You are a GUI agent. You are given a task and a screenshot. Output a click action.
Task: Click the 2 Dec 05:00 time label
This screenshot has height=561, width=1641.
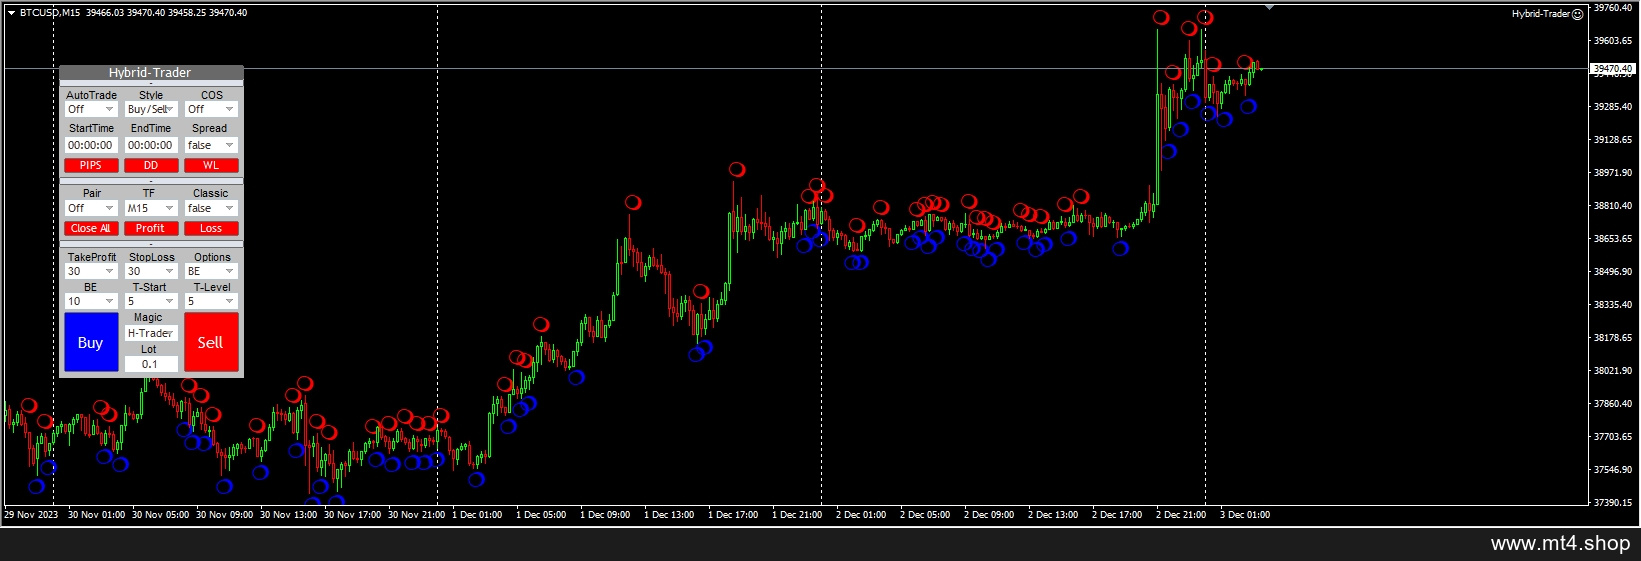click(925, 515)
